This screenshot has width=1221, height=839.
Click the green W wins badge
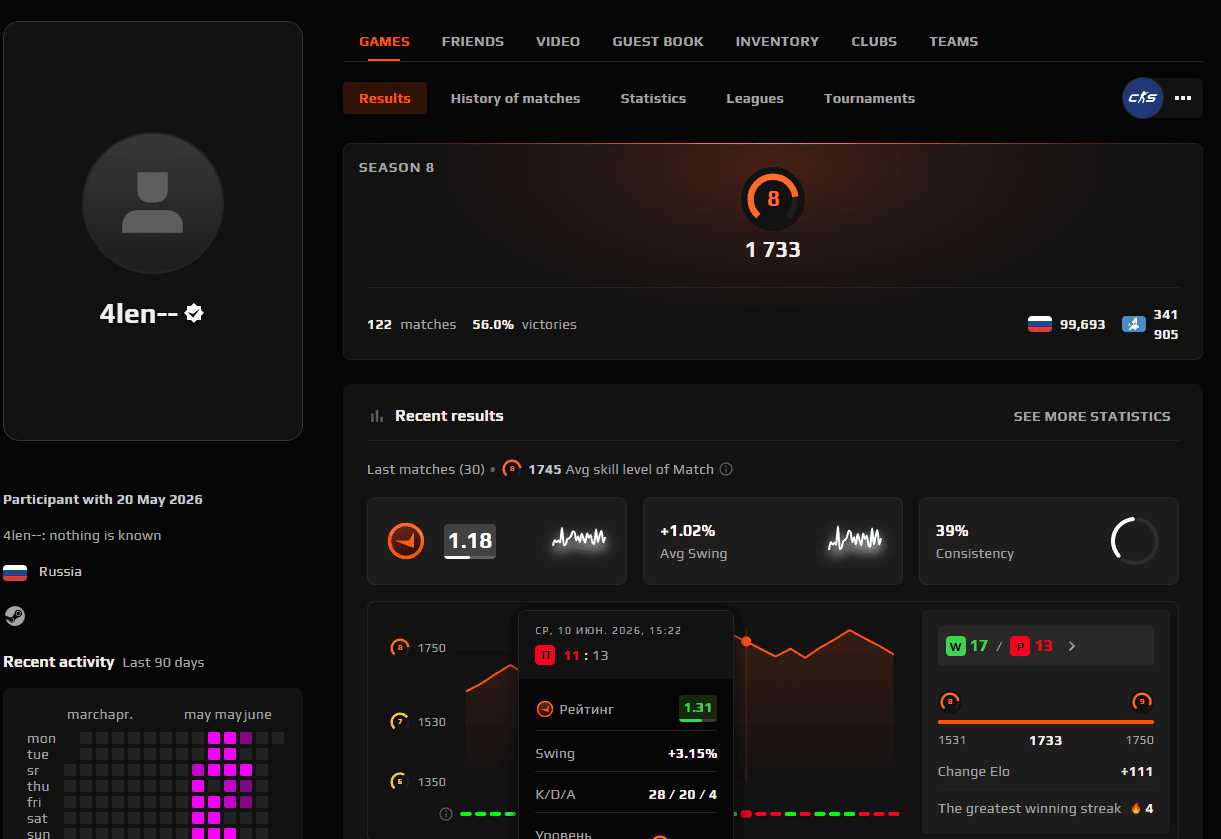(956, 646)
